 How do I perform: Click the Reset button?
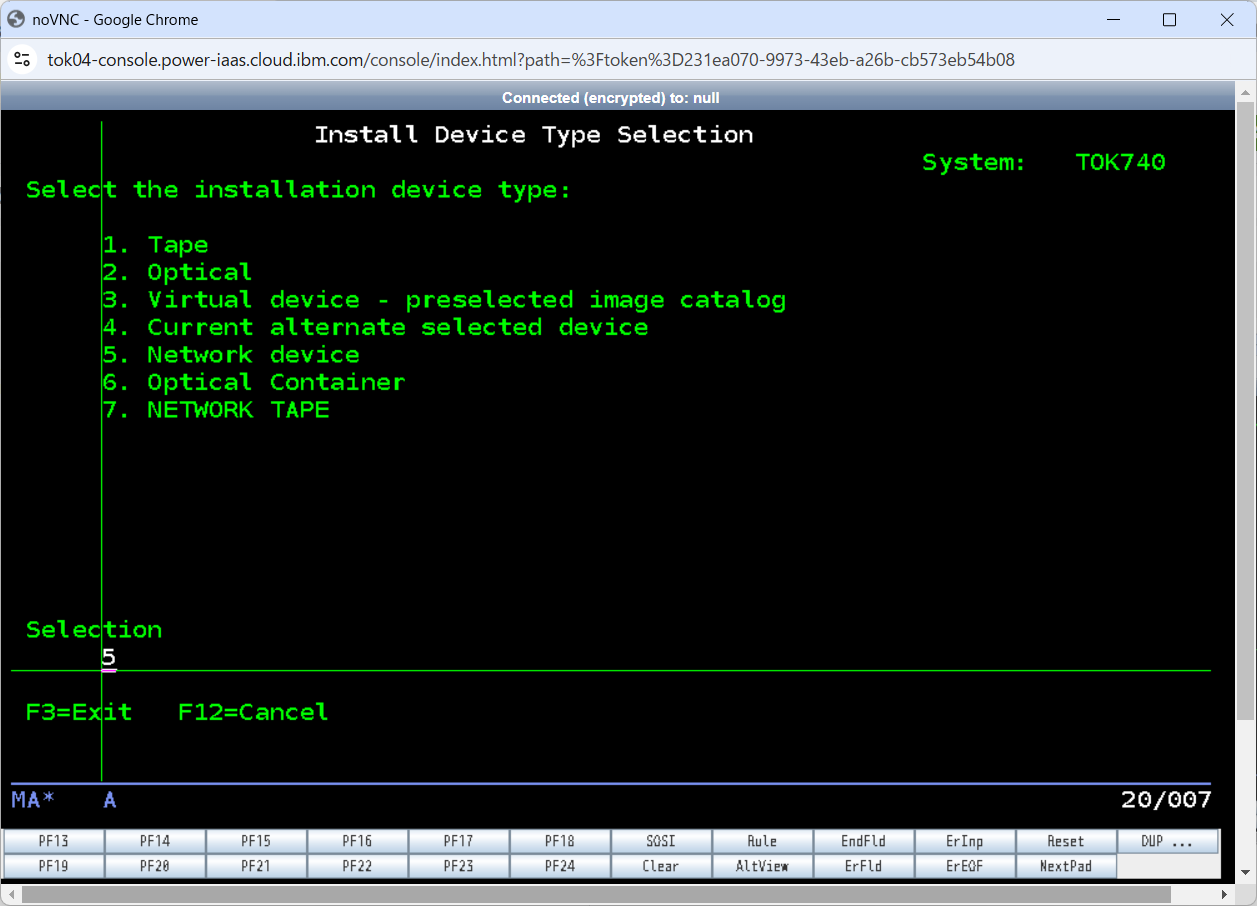(x=1066, y=841)
